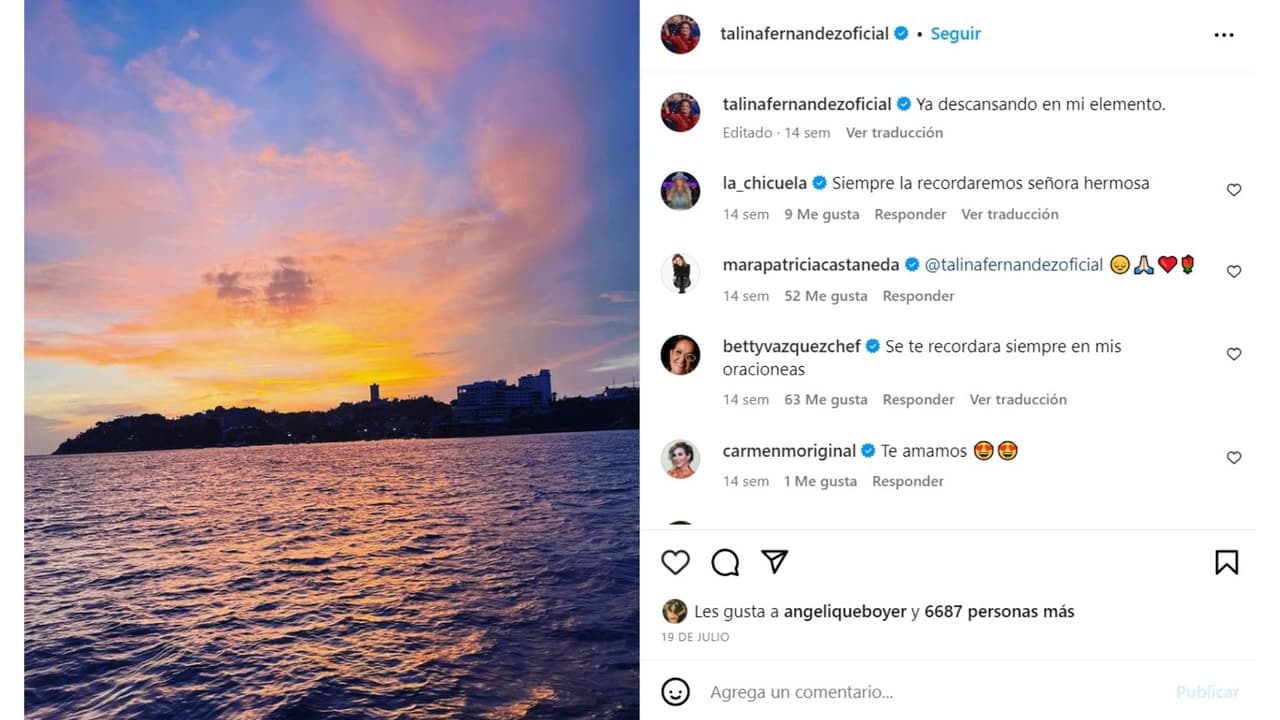The height and width of the screenshot is (720, 1280).
Task: Follow the account using the Seguir button
Action: tap(955, 33)
